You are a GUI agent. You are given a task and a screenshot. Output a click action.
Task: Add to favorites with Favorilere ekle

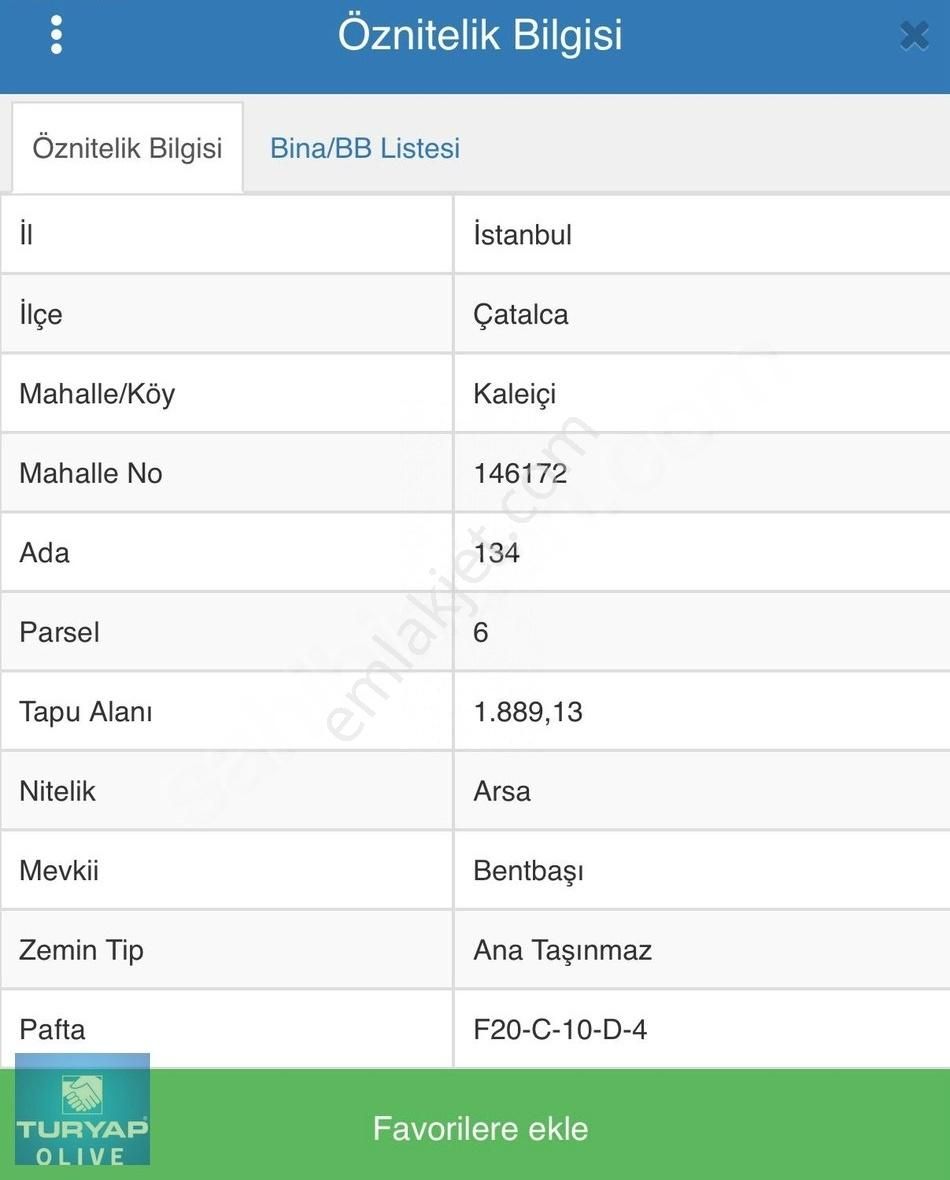tap(480, 1129)
